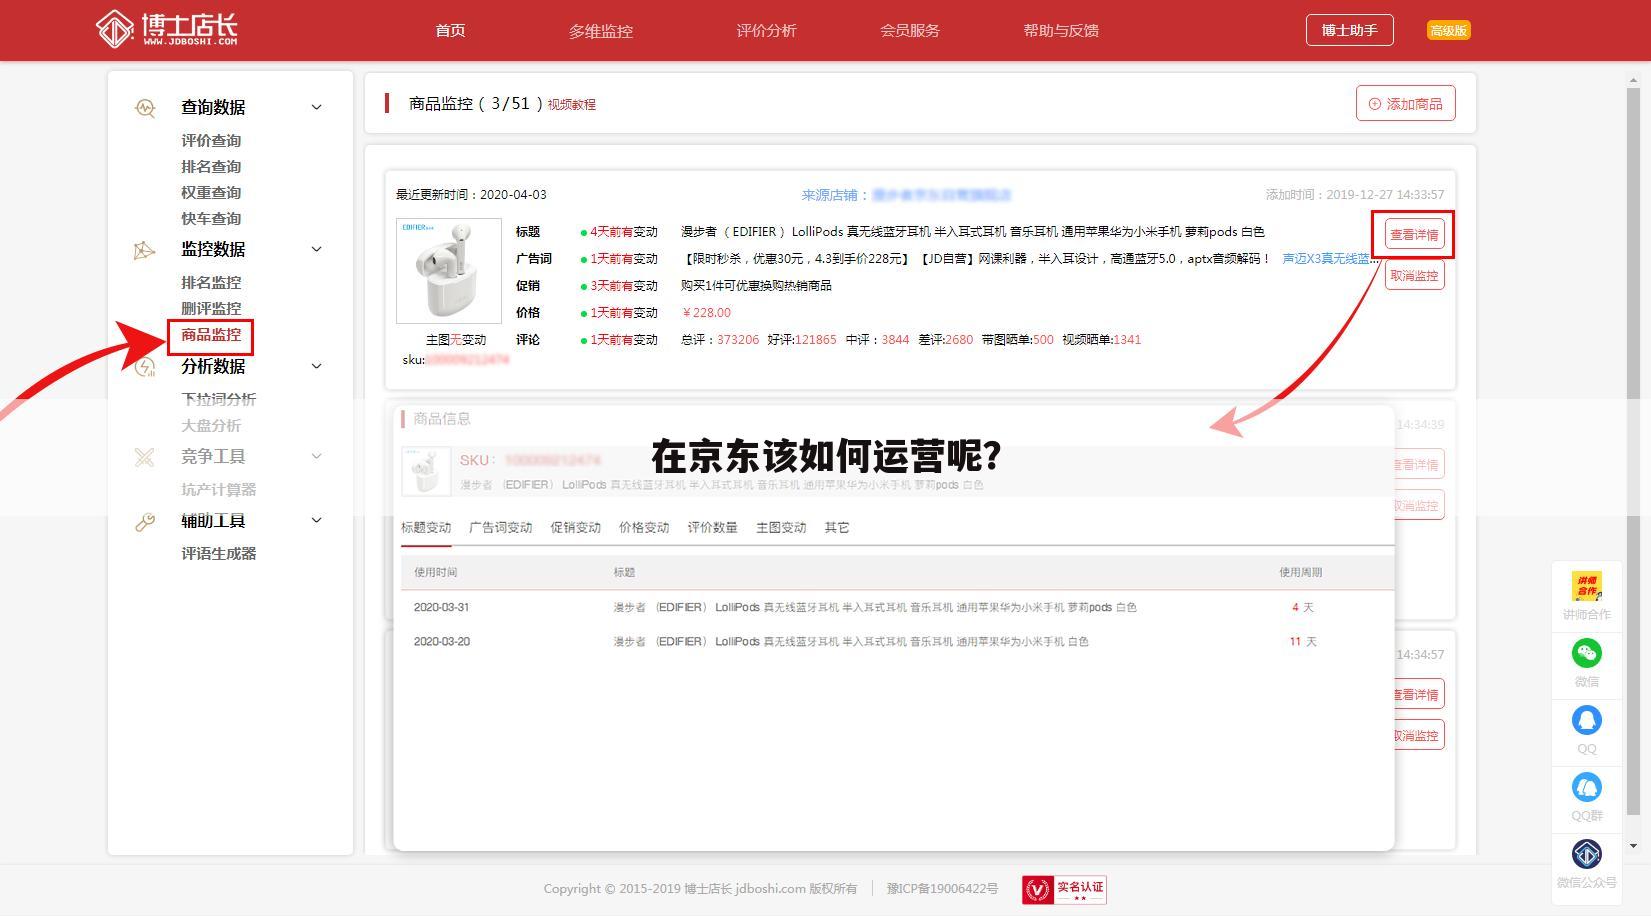The width and height of the screenshot is (1651, 916).
Task: Click the 查询数据 magnifier section icon
Action: 145,108
